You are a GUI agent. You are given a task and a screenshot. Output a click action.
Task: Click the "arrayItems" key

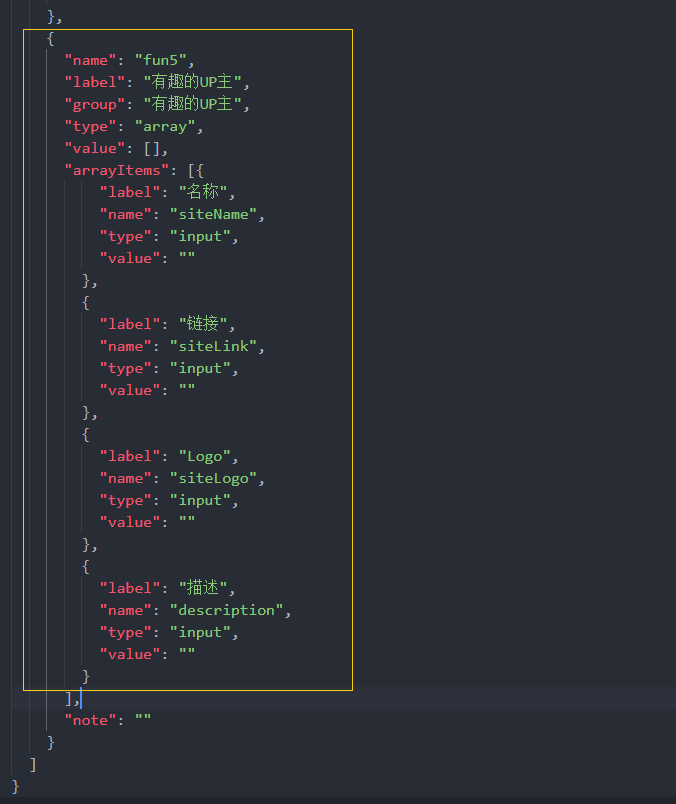[117, 170]
